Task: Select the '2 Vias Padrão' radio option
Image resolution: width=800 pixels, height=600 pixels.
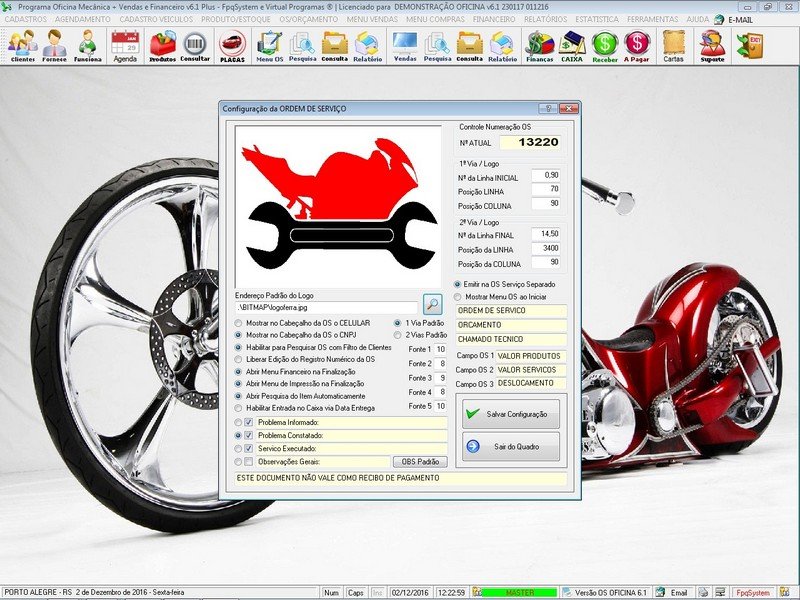Action: (x=397, y=335)
